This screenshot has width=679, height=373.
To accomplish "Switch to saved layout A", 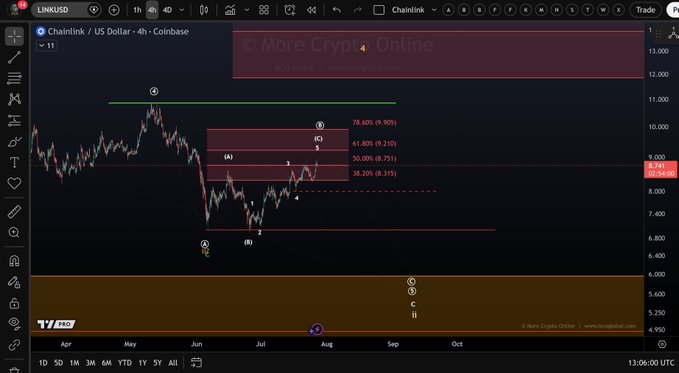I will click(x=449, y=10).
